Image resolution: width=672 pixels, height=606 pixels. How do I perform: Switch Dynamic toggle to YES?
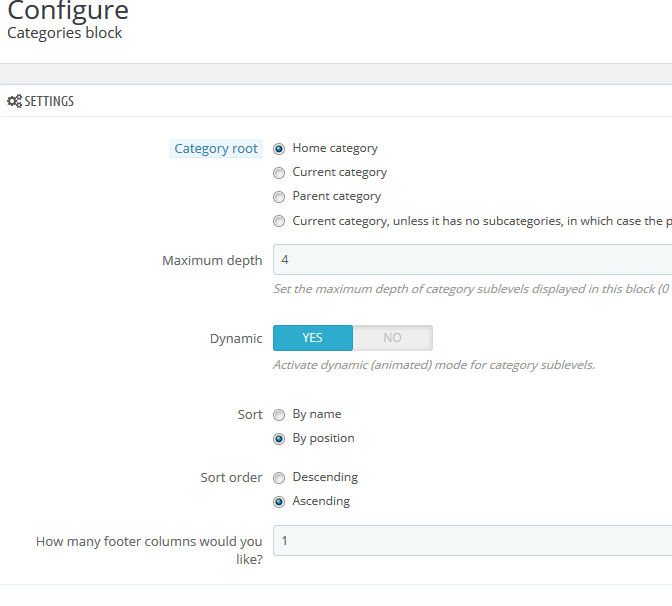click(x=313, y=338)
